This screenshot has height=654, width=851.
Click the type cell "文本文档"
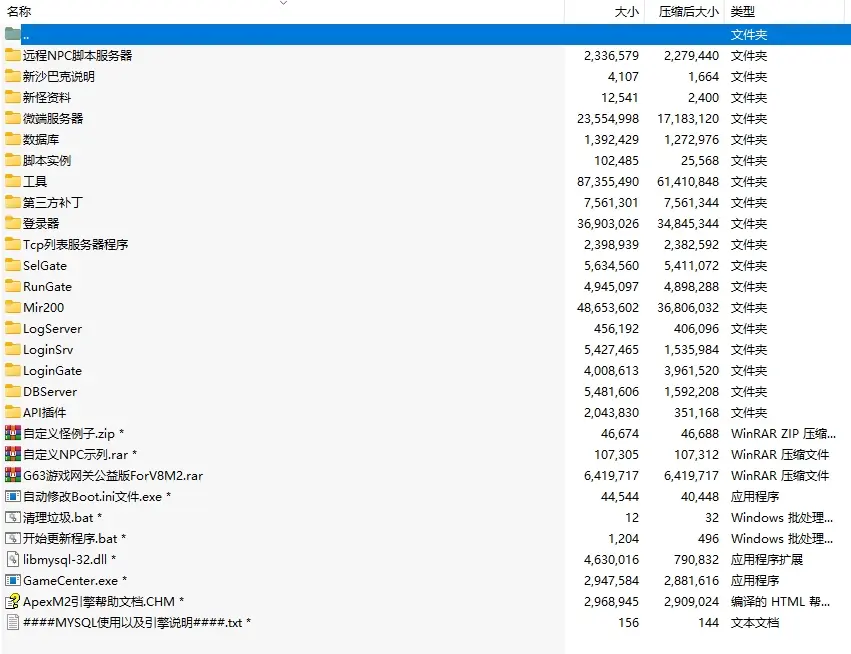coord(755,623)
